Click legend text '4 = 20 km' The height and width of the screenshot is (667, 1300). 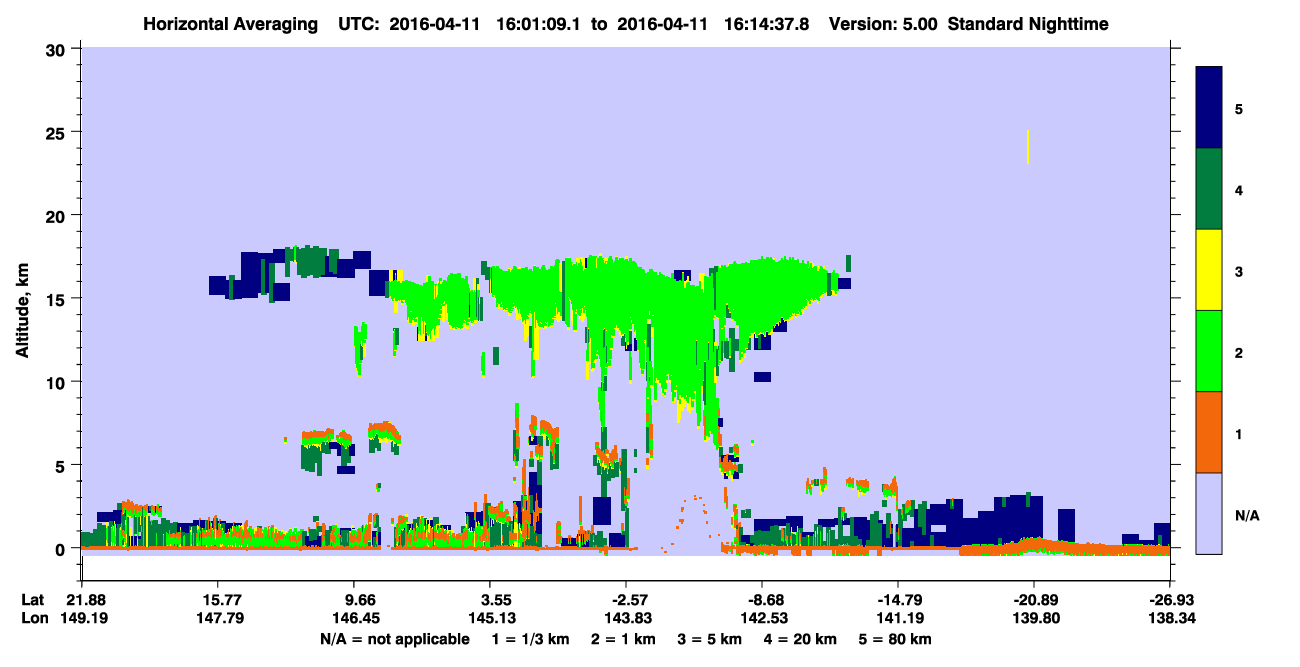798,639
